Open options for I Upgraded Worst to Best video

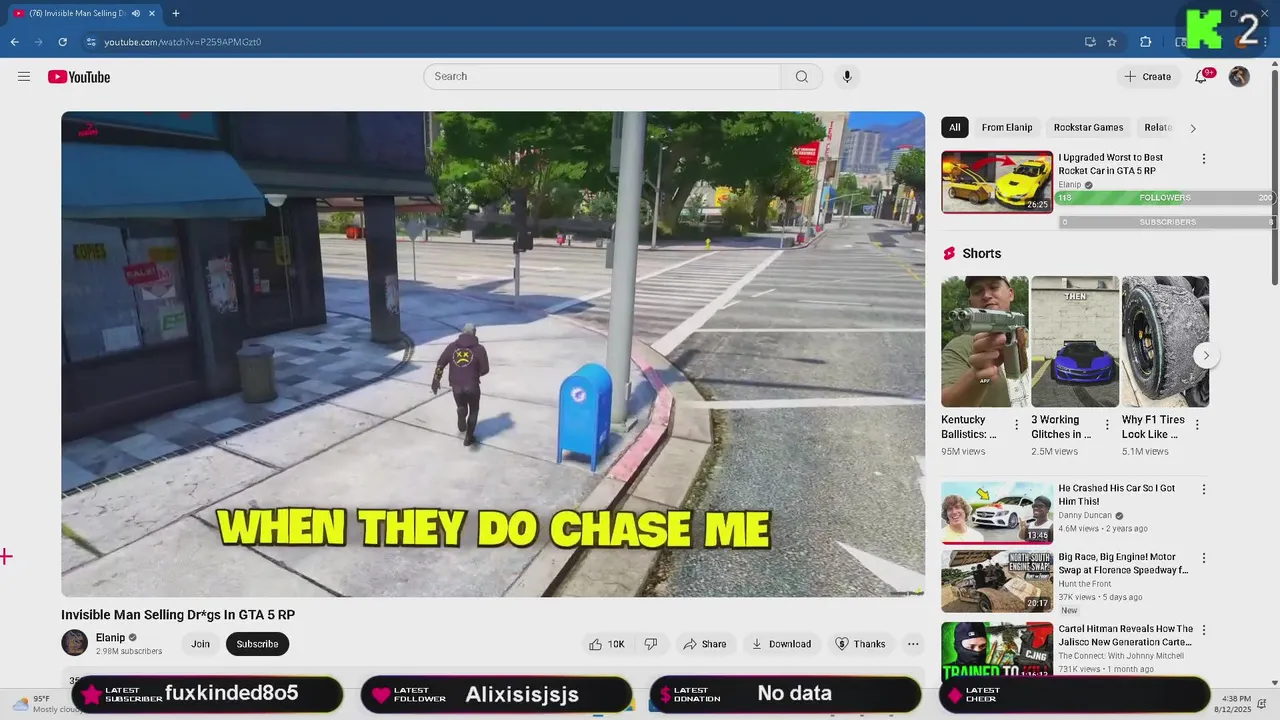coord(1204,159)
